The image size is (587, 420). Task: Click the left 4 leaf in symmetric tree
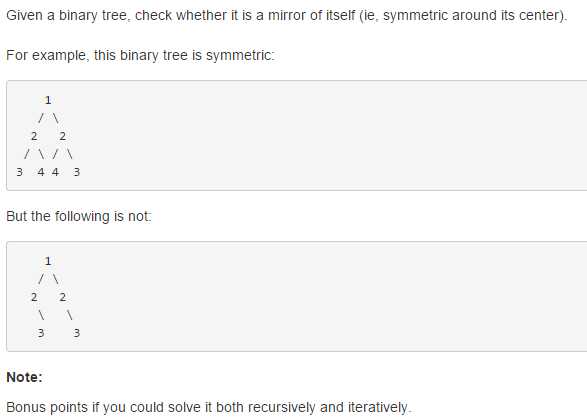[x=41, y=172]
